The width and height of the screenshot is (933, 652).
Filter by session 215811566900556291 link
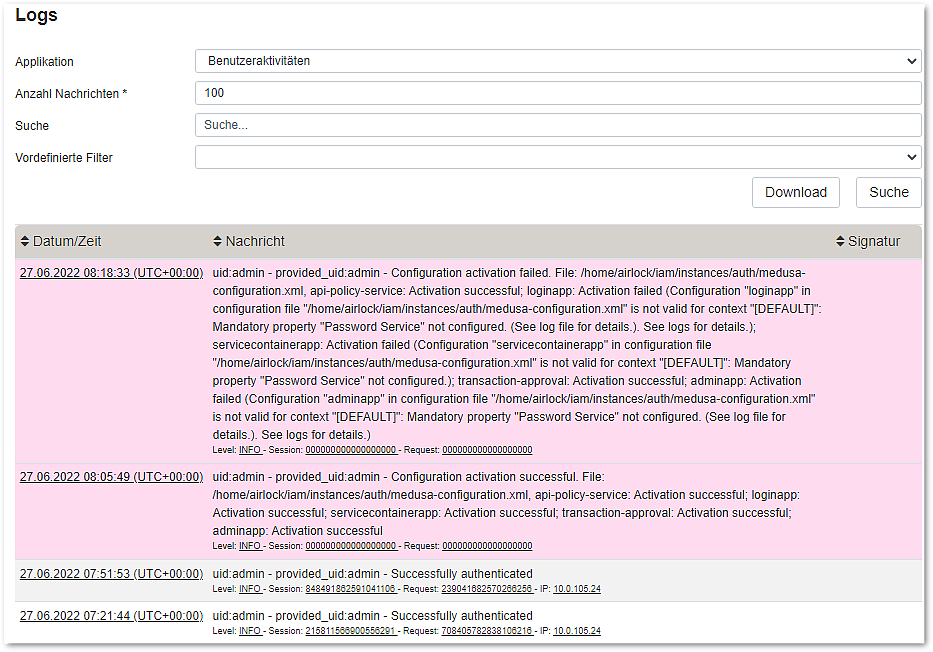click(x=351, y=631)
